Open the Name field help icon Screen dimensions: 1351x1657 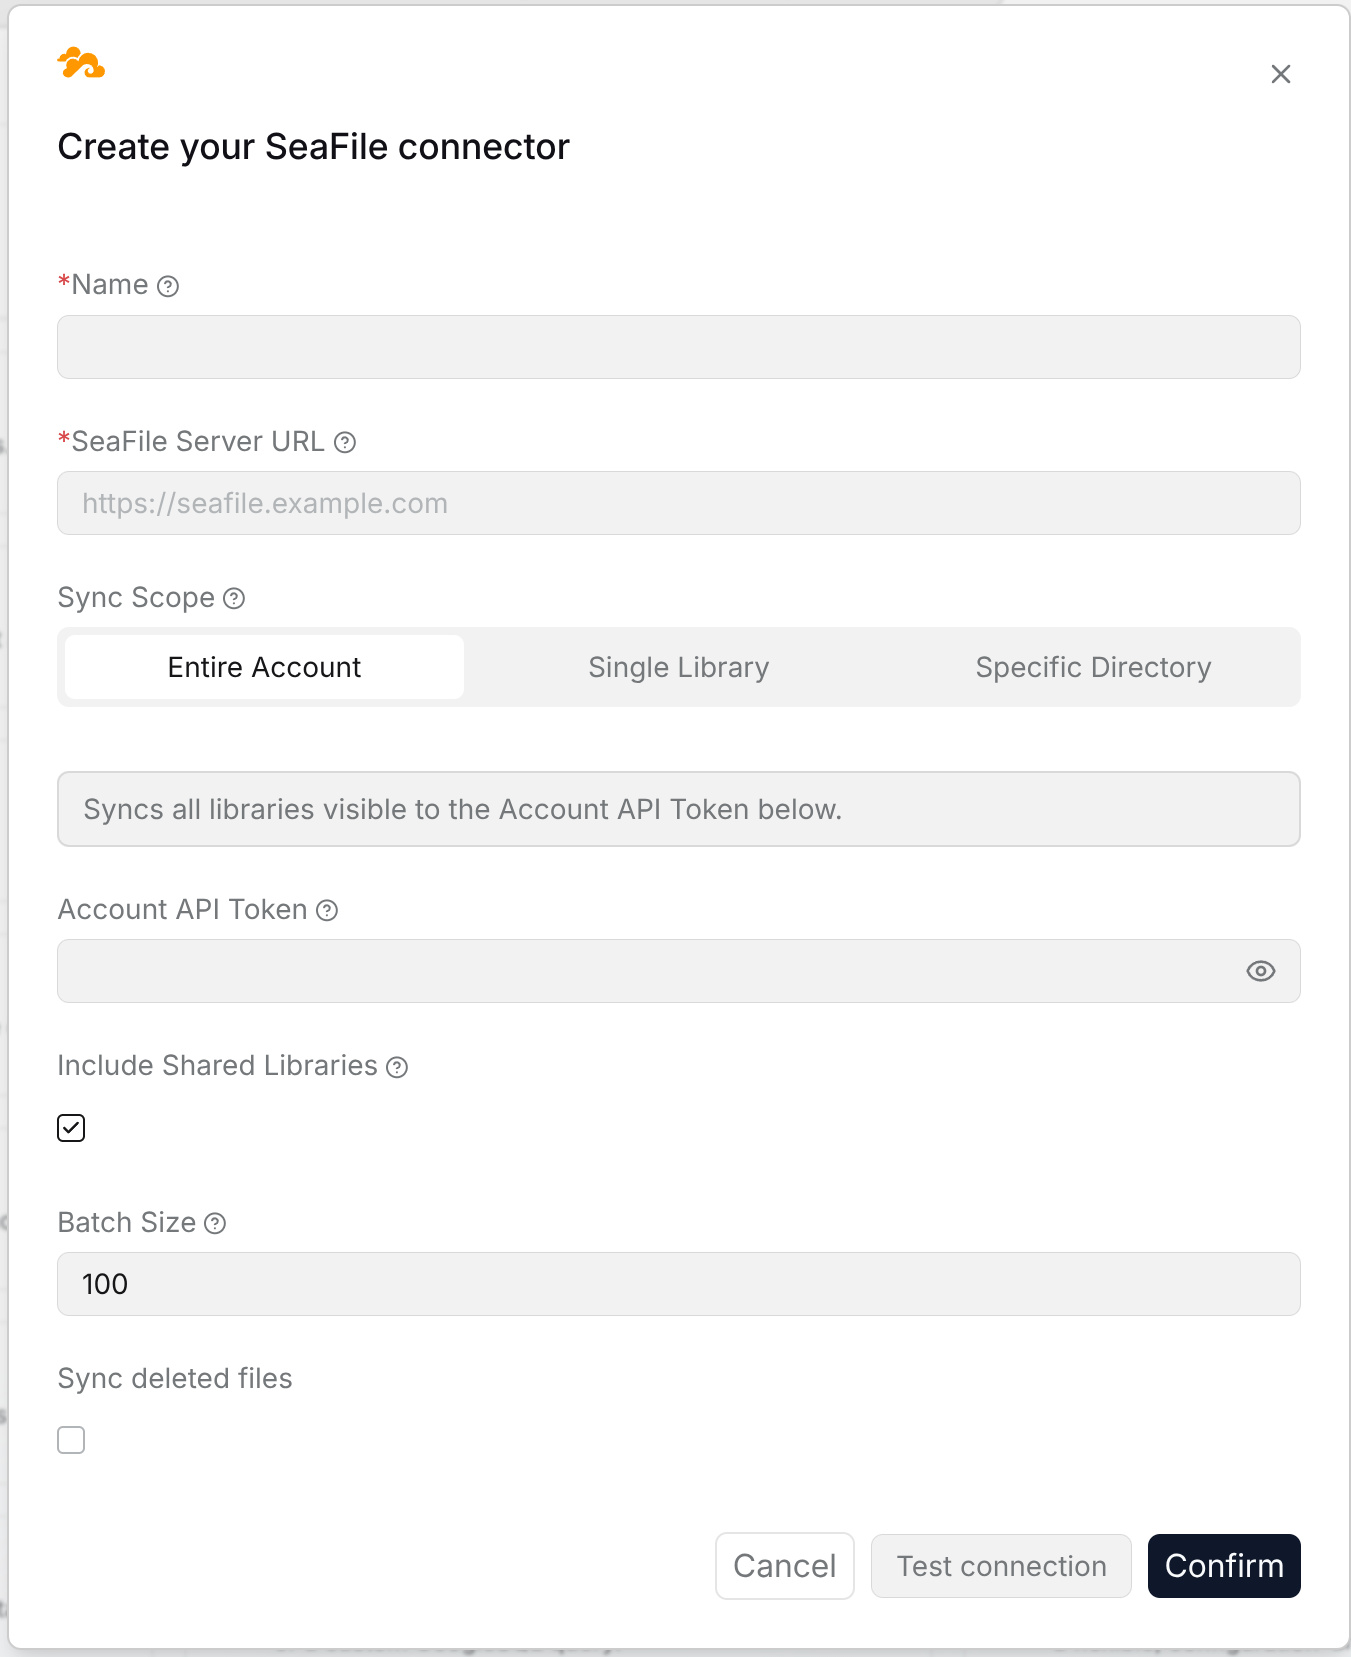tap(168, 286)
